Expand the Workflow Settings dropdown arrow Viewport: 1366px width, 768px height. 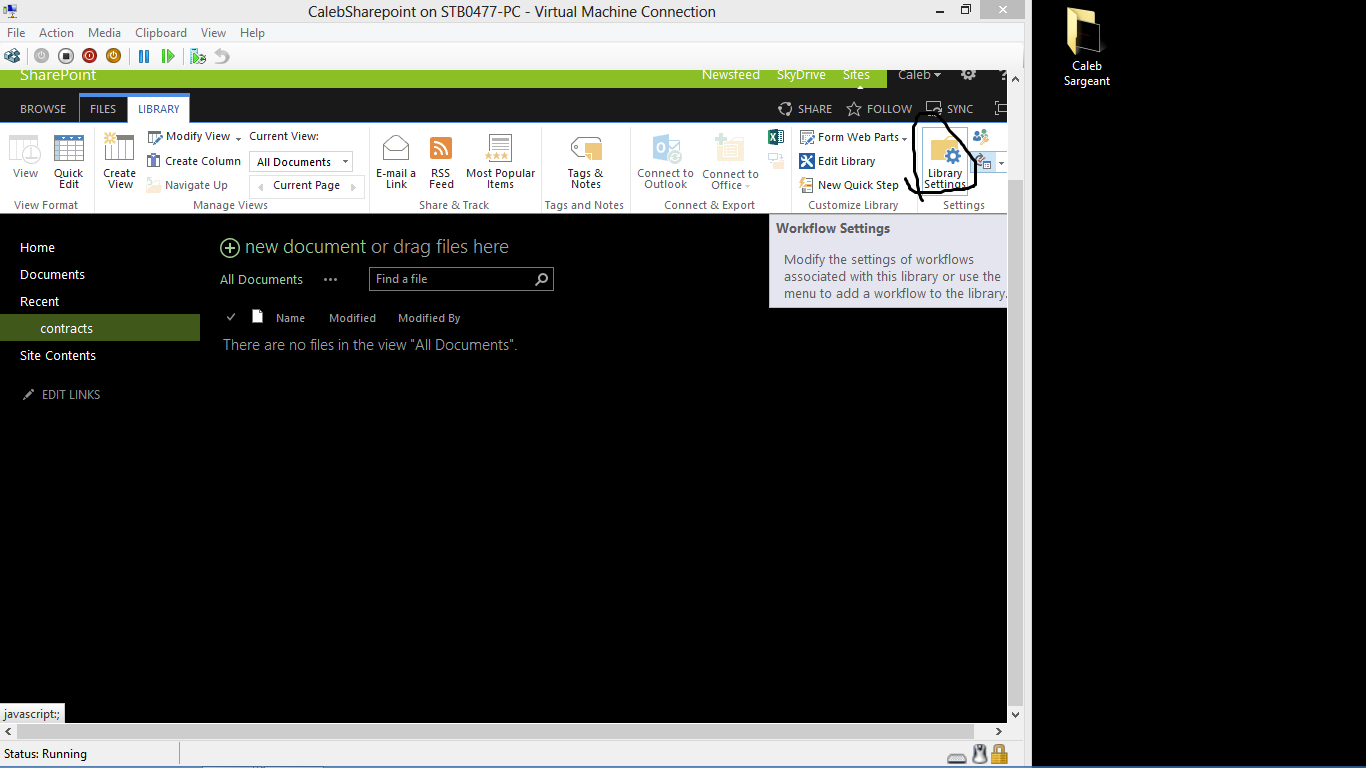(1000, 163)
